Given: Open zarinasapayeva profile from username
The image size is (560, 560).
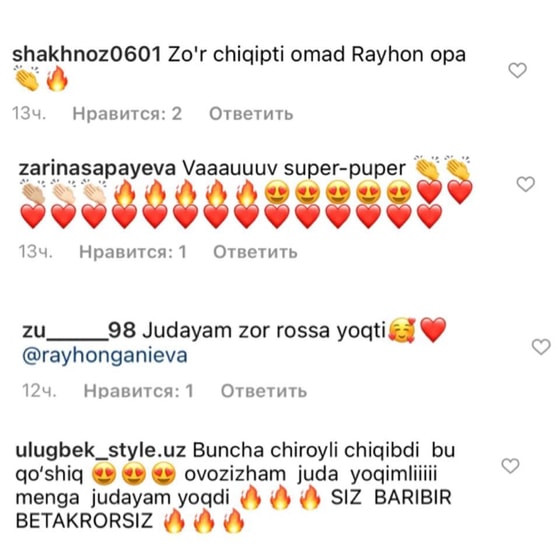Looking at the screenshot, I should 97,169.
